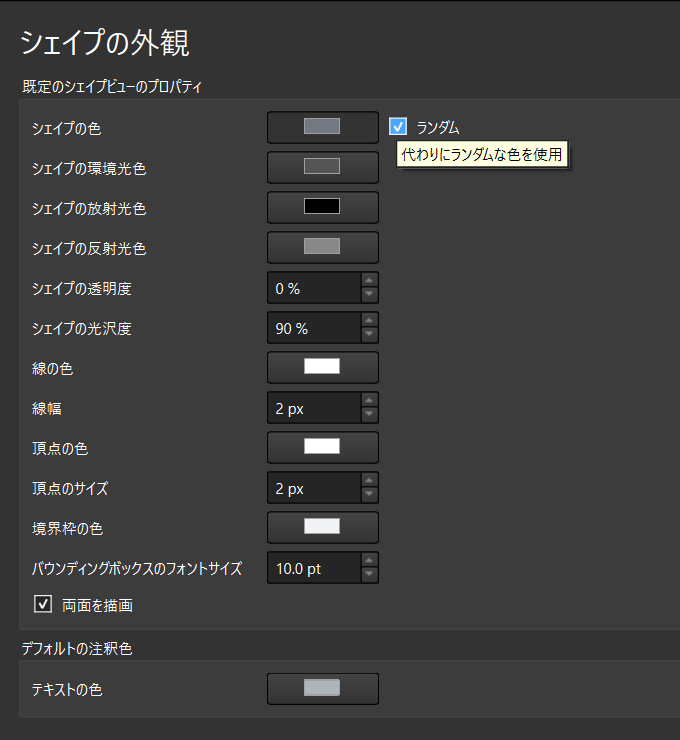Toggle the 両面を描画 checkbox
The height and width of the screenshot is (740, 680).
[x=43, y=604]
